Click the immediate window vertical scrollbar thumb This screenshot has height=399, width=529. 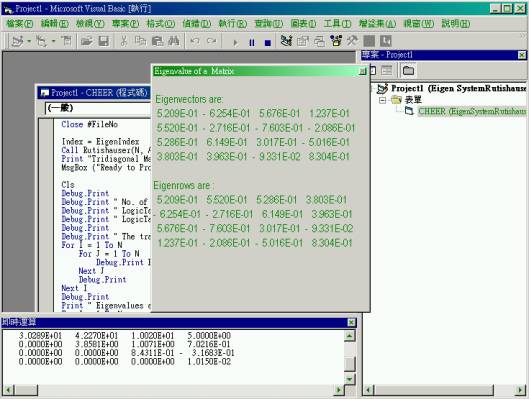[350, 364]
